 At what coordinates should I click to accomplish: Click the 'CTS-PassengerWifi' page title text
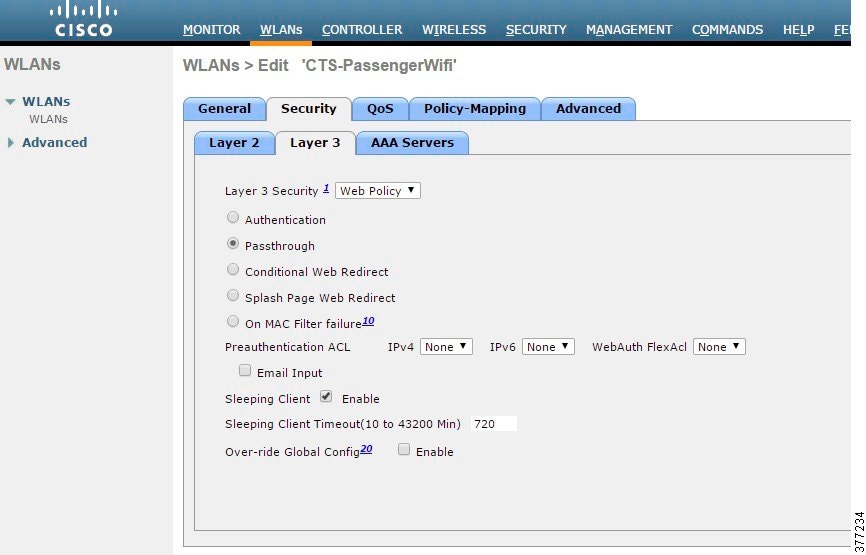[x=379, y=66]
